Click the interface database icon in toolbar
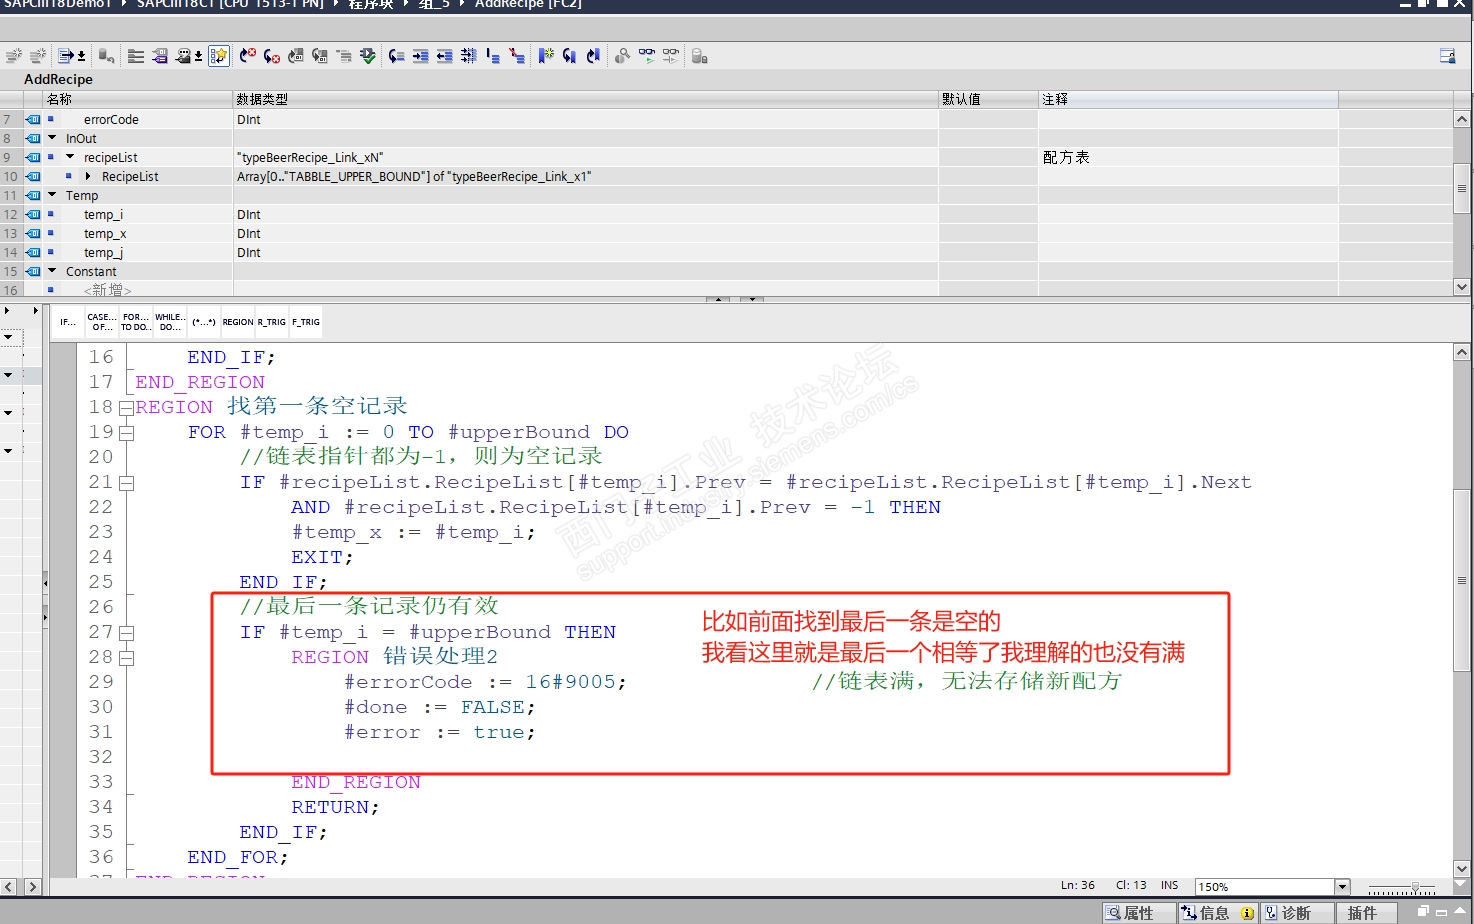The height and width of the screenshot is (924, 1474). pyautogui.click(x=106, y=56)
